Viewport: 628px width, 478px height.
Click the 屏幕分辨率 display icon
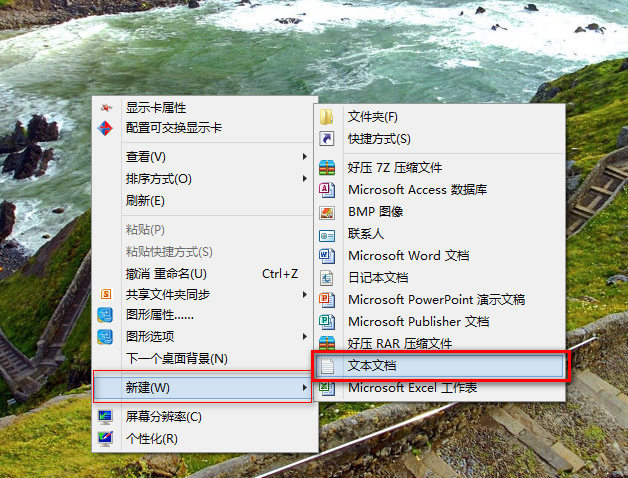[x=105, y=417]
